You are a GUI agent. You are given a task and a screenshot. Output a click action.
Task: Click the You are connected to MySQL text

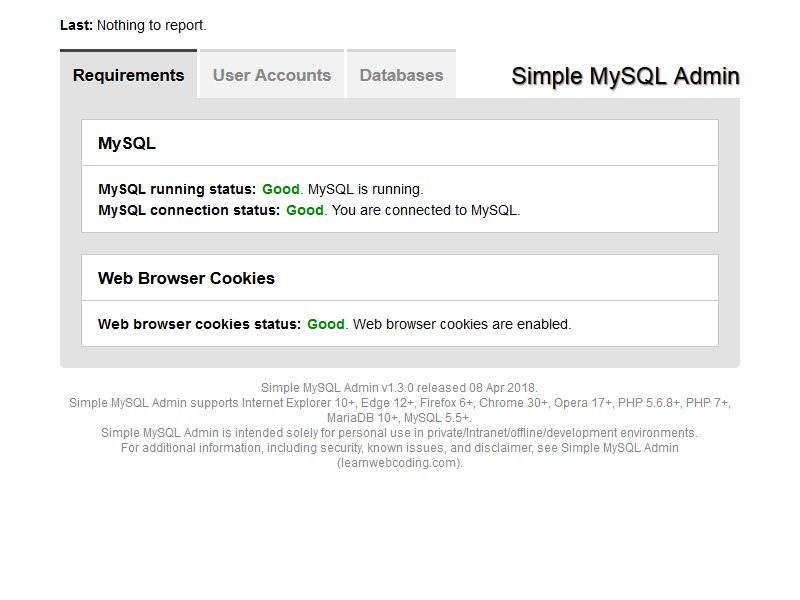(x=425, y=210)
